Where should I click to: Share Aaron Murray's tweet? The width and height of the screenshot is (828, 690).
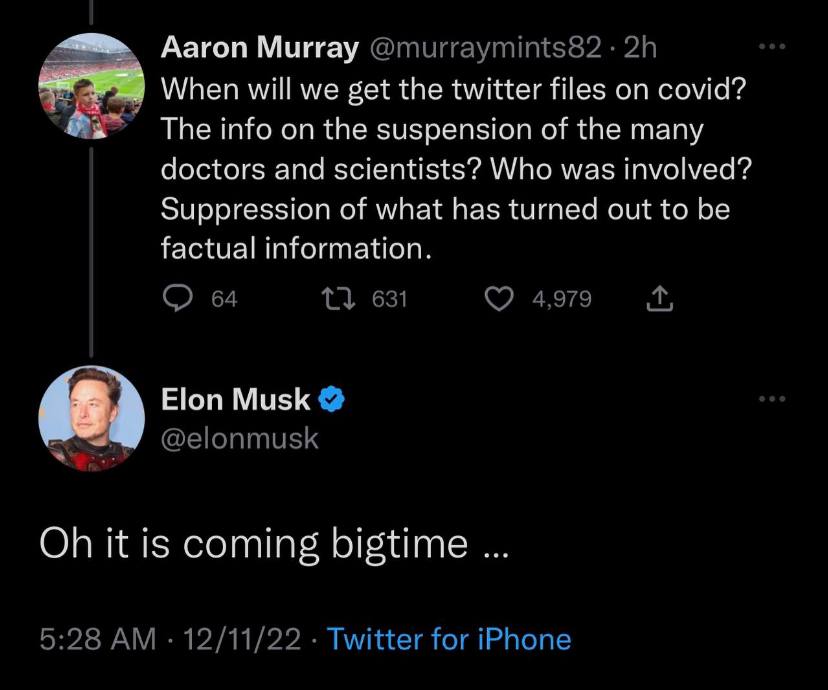pos(660,299)
